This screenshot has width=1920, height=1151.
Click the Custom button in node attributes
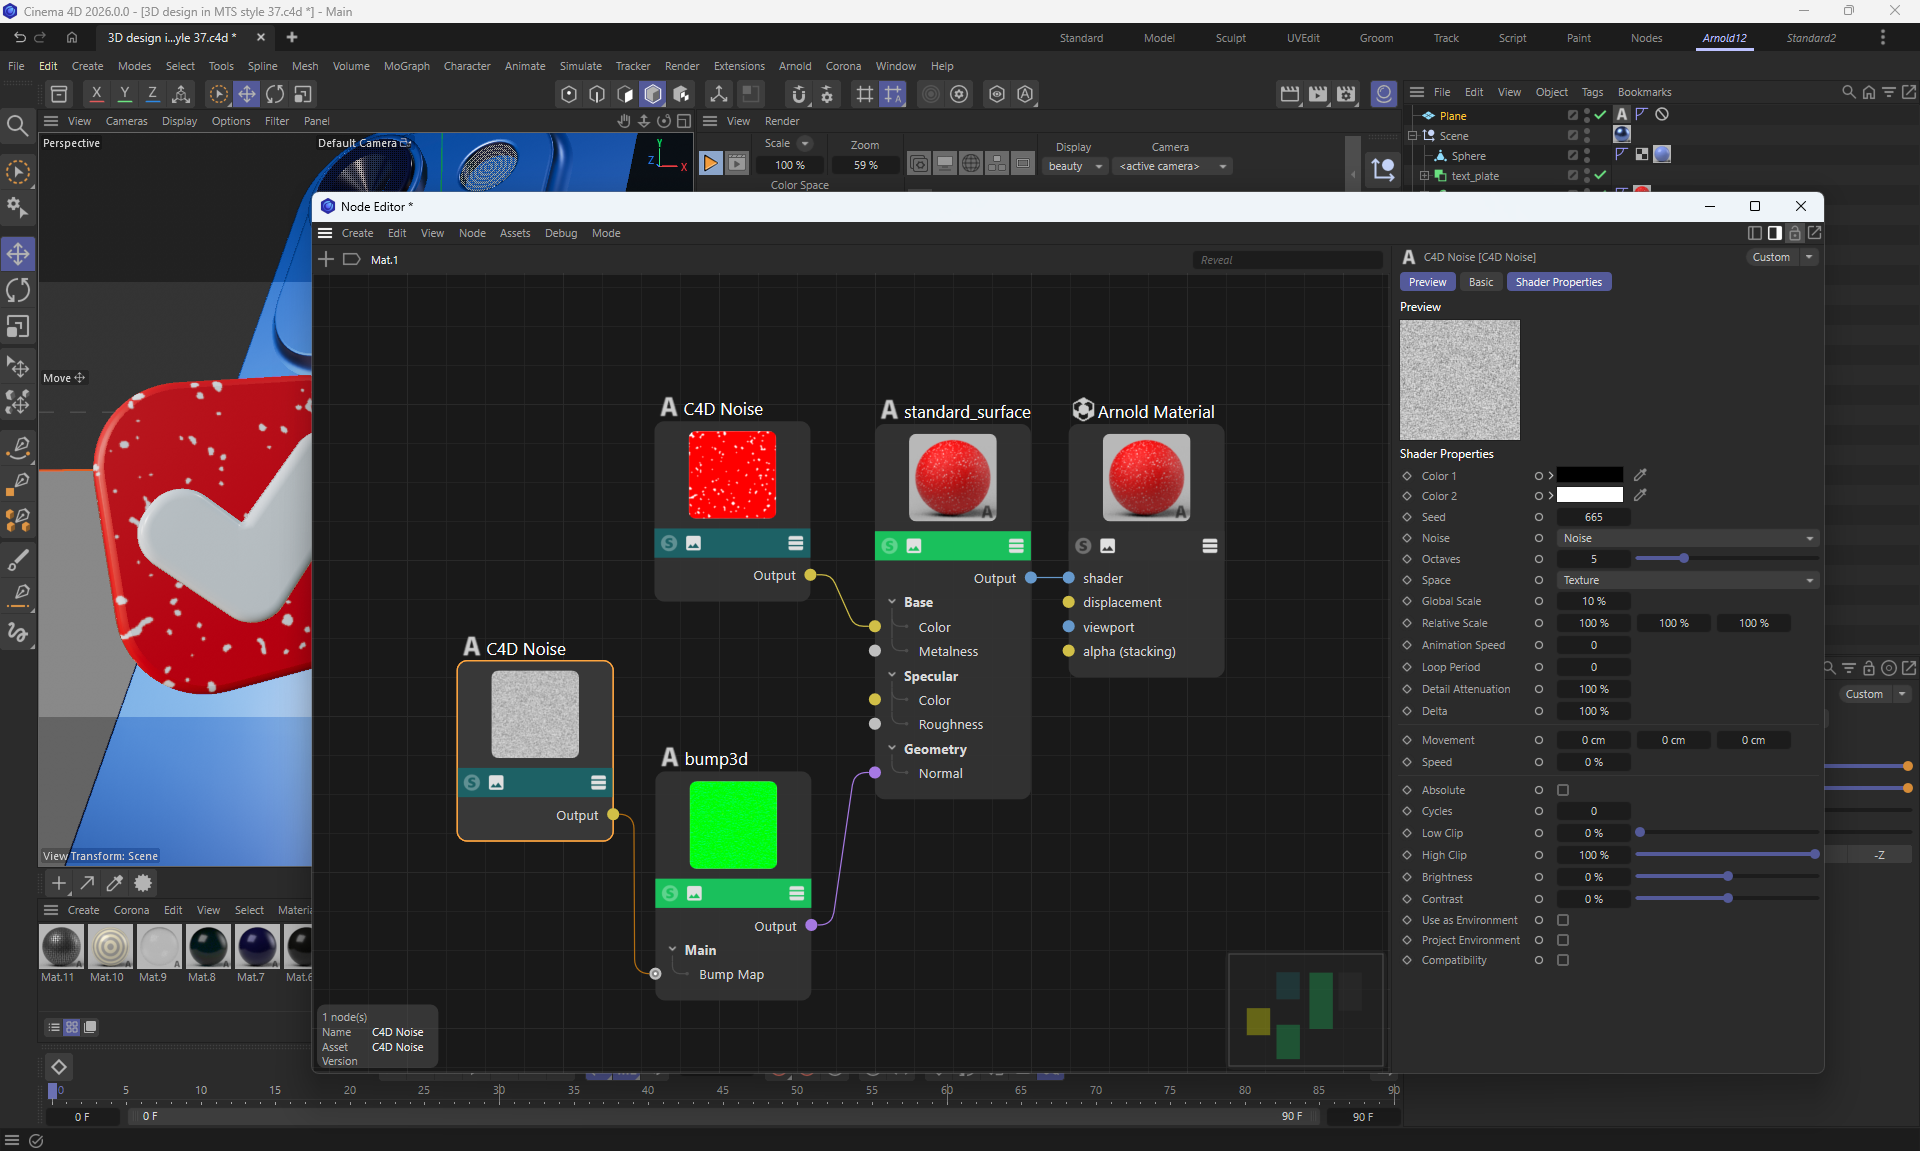[1771, 257]
